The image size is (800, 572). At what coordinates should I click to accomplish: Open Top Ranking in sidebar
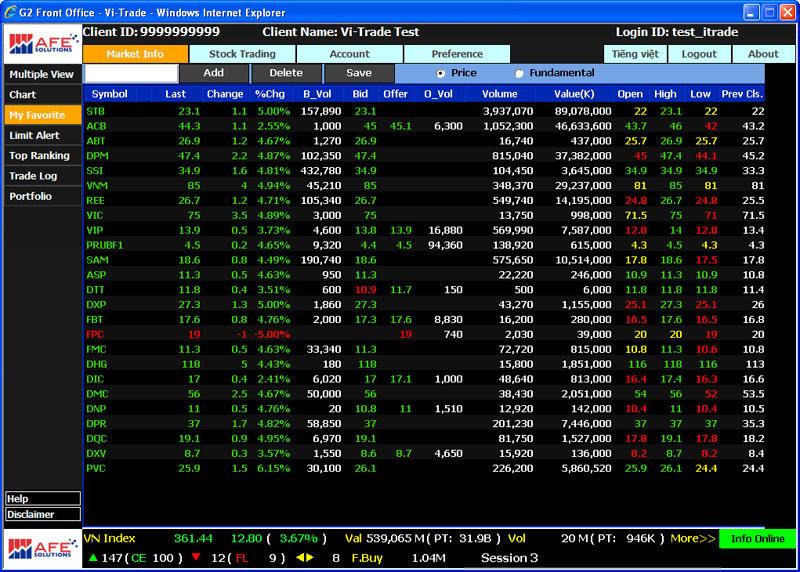[42, 156]
